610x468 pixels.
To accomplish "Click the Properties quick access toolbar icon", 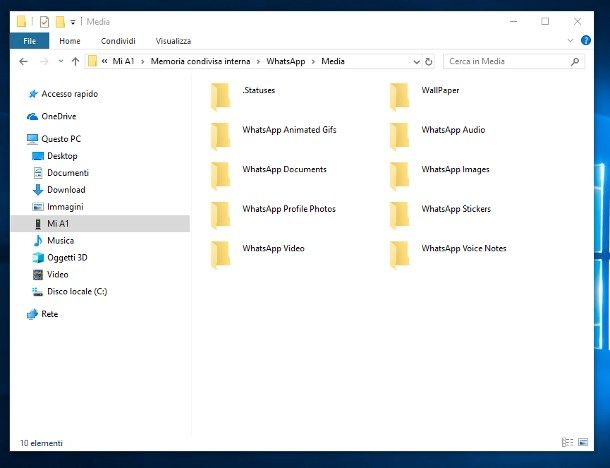I will click(44, 22).
